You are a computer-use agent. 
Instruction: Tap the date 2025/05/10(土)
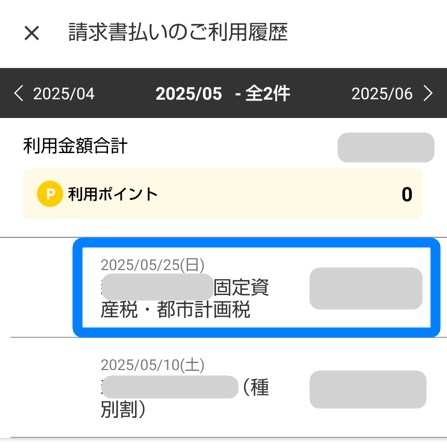(153, 365)
